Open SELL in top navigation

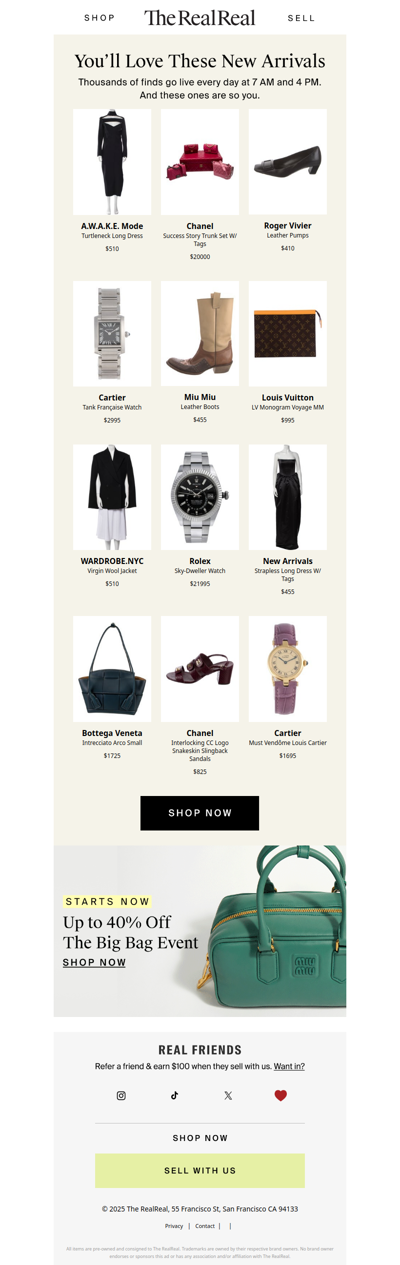(x=301, y=18)
